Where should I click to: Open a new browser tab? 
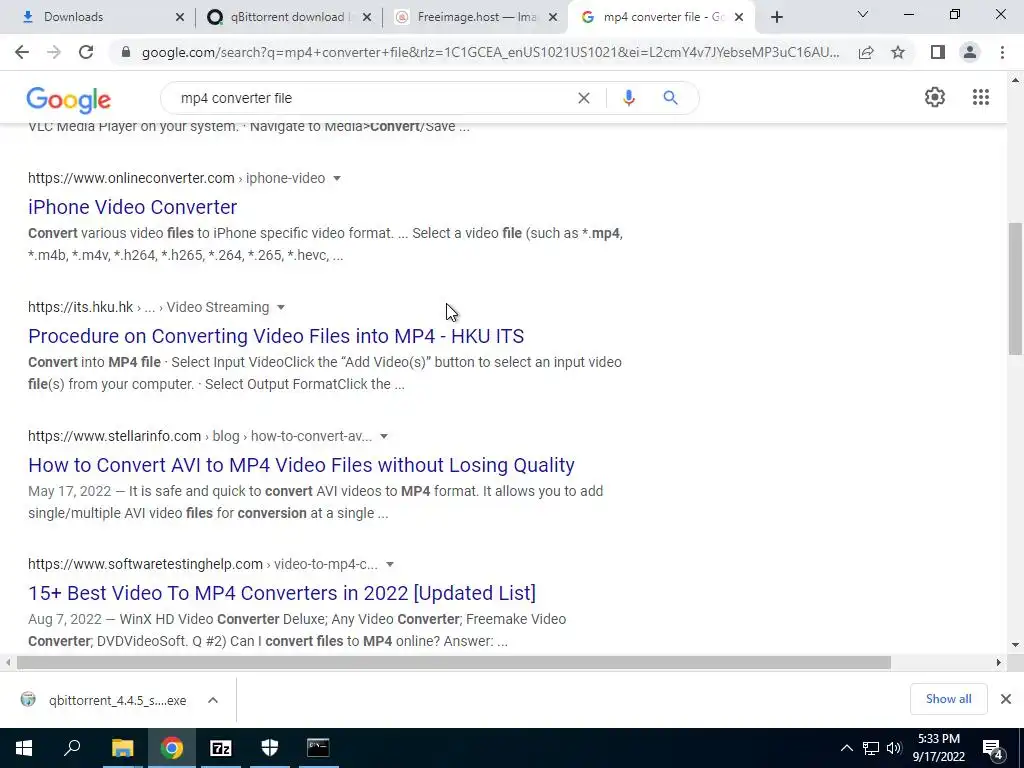(x=776, y=17)
